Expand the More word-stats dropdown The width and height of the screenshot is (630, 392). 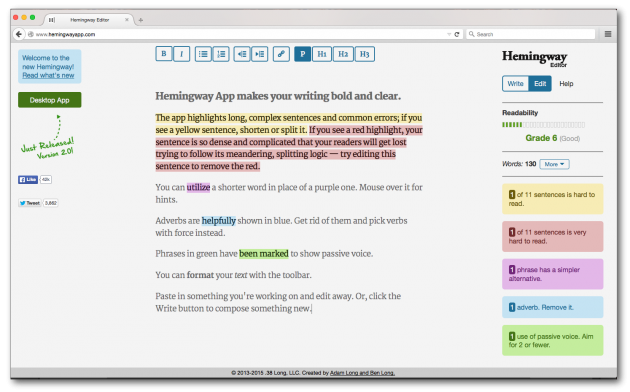554,164
